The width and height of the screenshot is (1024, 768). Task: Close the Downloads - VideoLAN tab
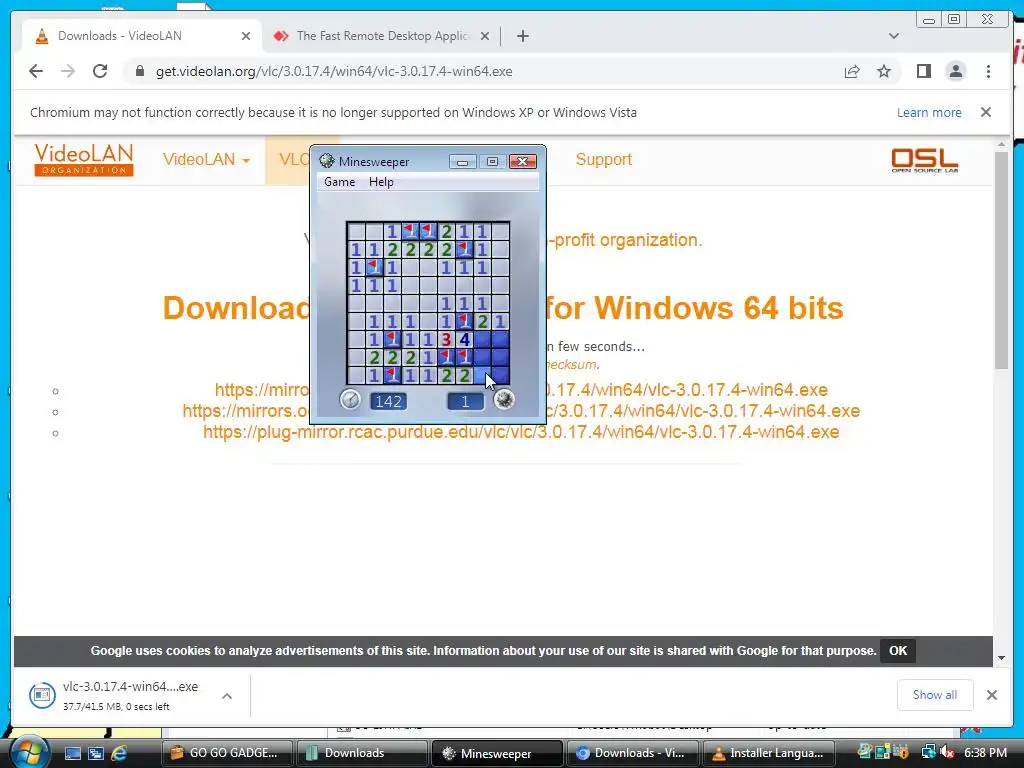pyautogui.click(x=246, y=36)
